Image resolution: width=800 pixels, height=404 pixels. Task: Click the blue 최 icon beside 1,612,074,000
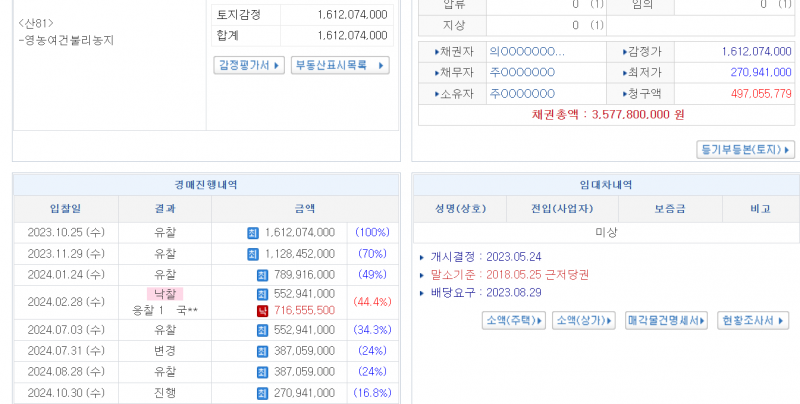pyautogui.click(x=252, y=232)
